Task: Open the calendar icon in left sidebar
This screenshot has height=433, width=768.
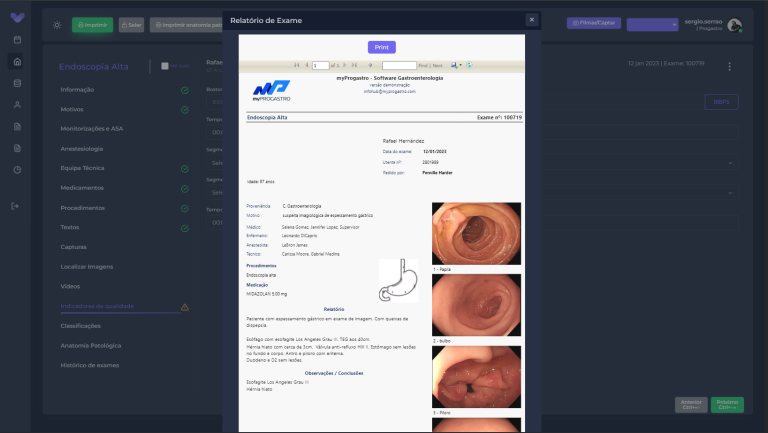Action: (17, 40)
